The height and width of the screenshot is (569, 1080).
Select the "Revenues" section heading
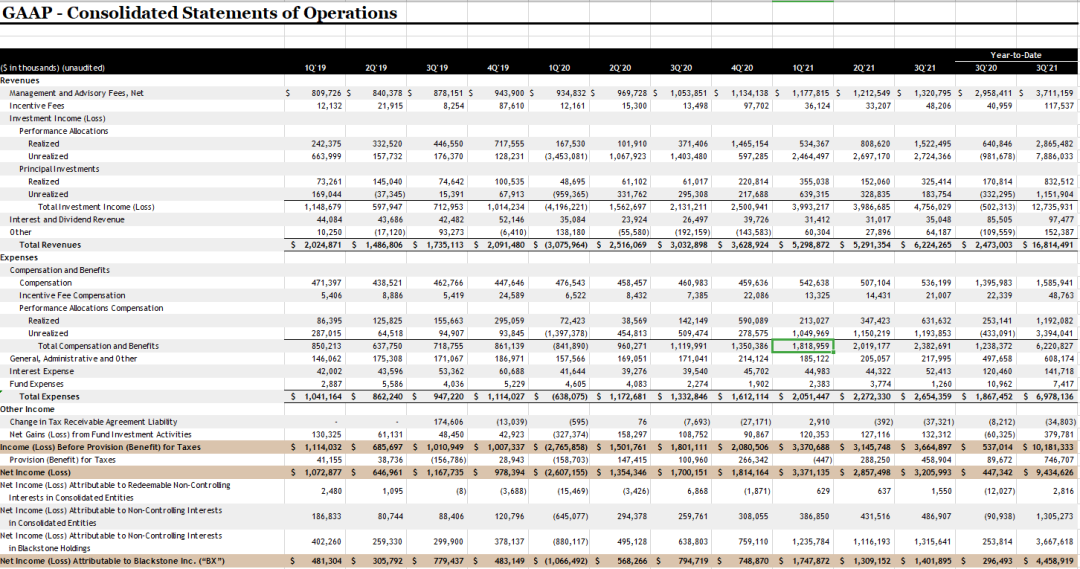pos(20,81)
